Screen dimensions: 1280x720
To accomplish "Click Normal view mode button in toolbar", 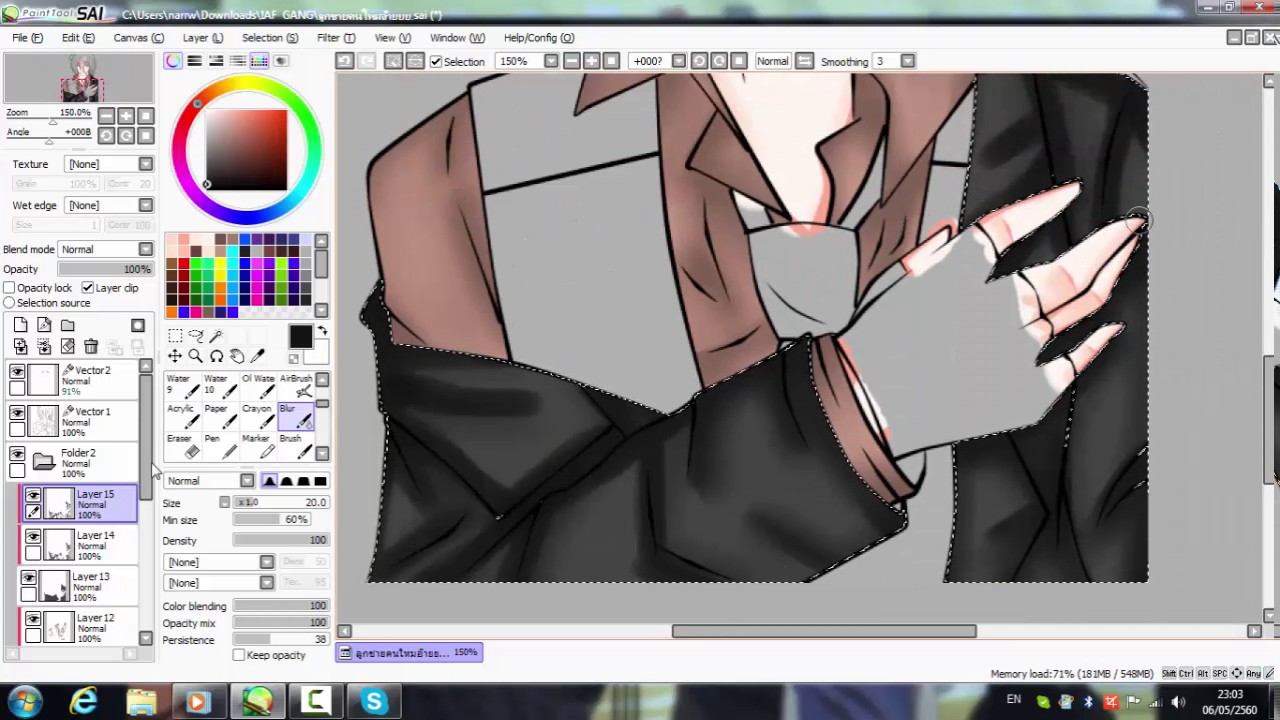I will [772, 61].
